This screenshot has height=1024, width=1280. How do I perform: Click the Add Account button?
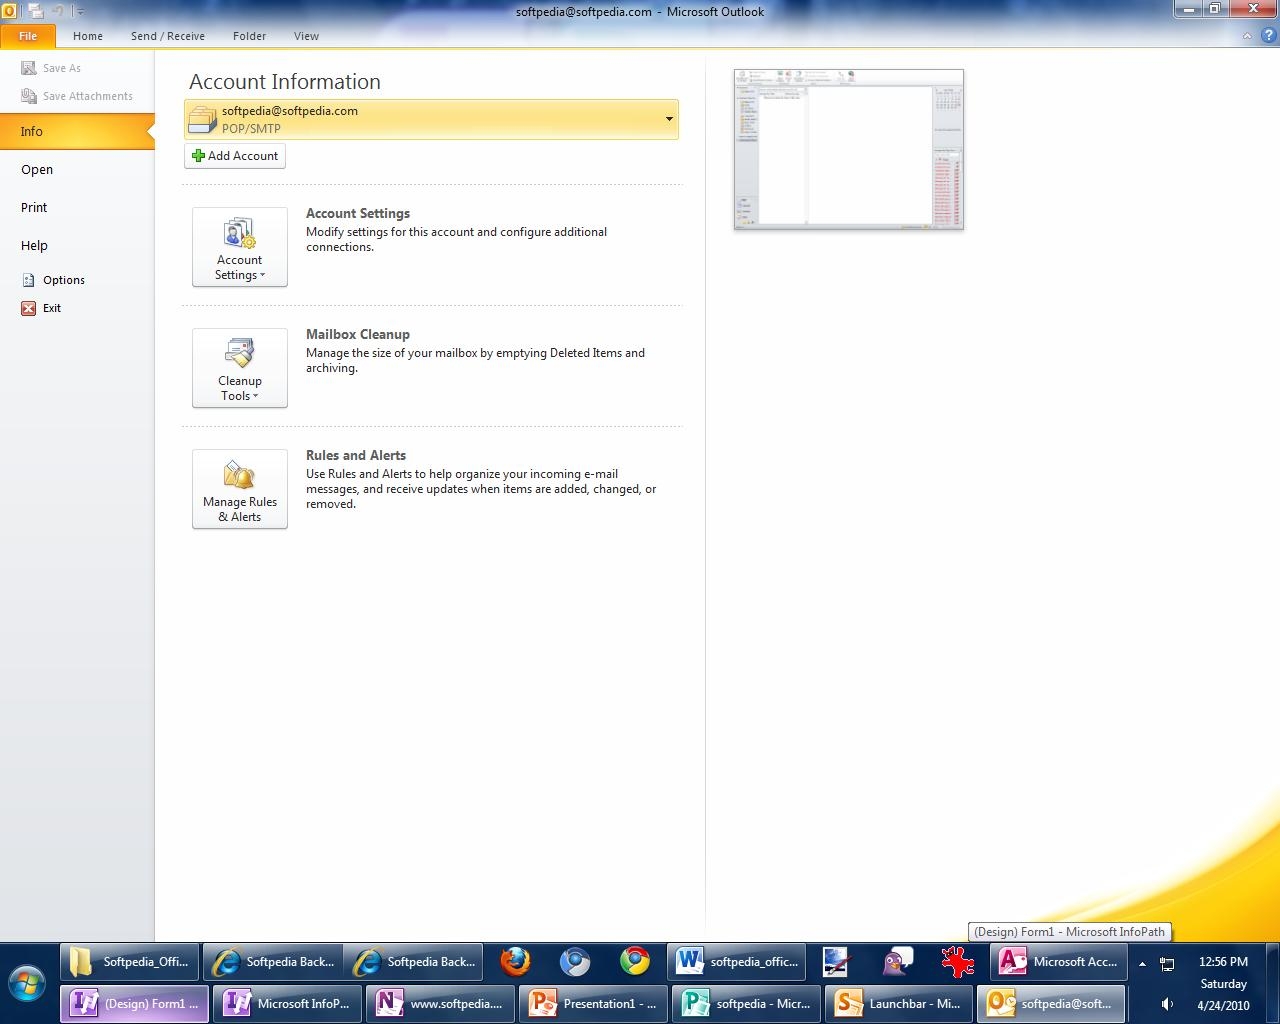235,156
